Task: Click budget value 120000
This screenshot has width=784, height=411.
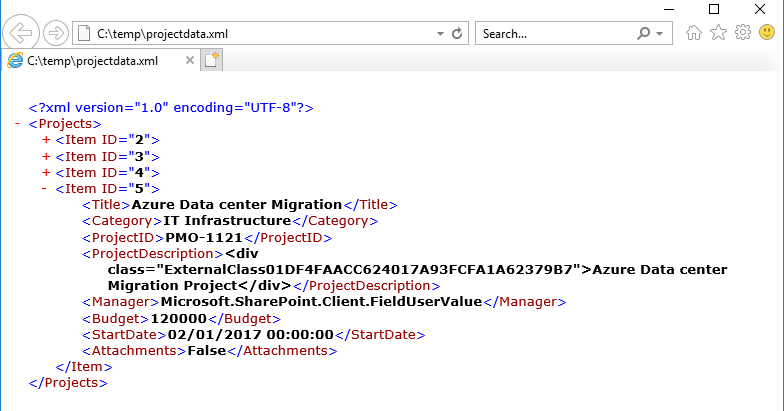Action: 178,318
